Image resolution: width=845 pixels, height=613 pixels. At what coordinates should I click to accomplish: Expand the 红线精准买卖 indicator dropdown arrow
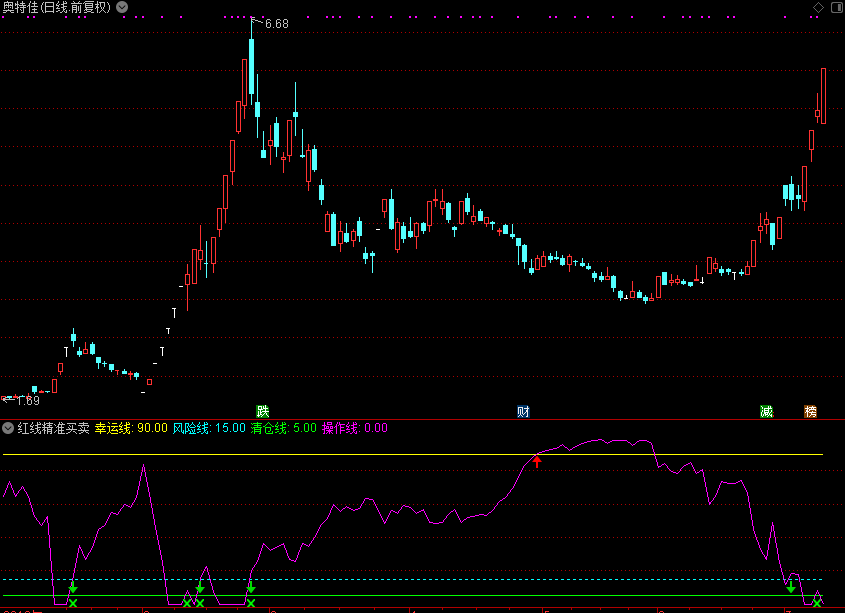[x=8, y=428]
